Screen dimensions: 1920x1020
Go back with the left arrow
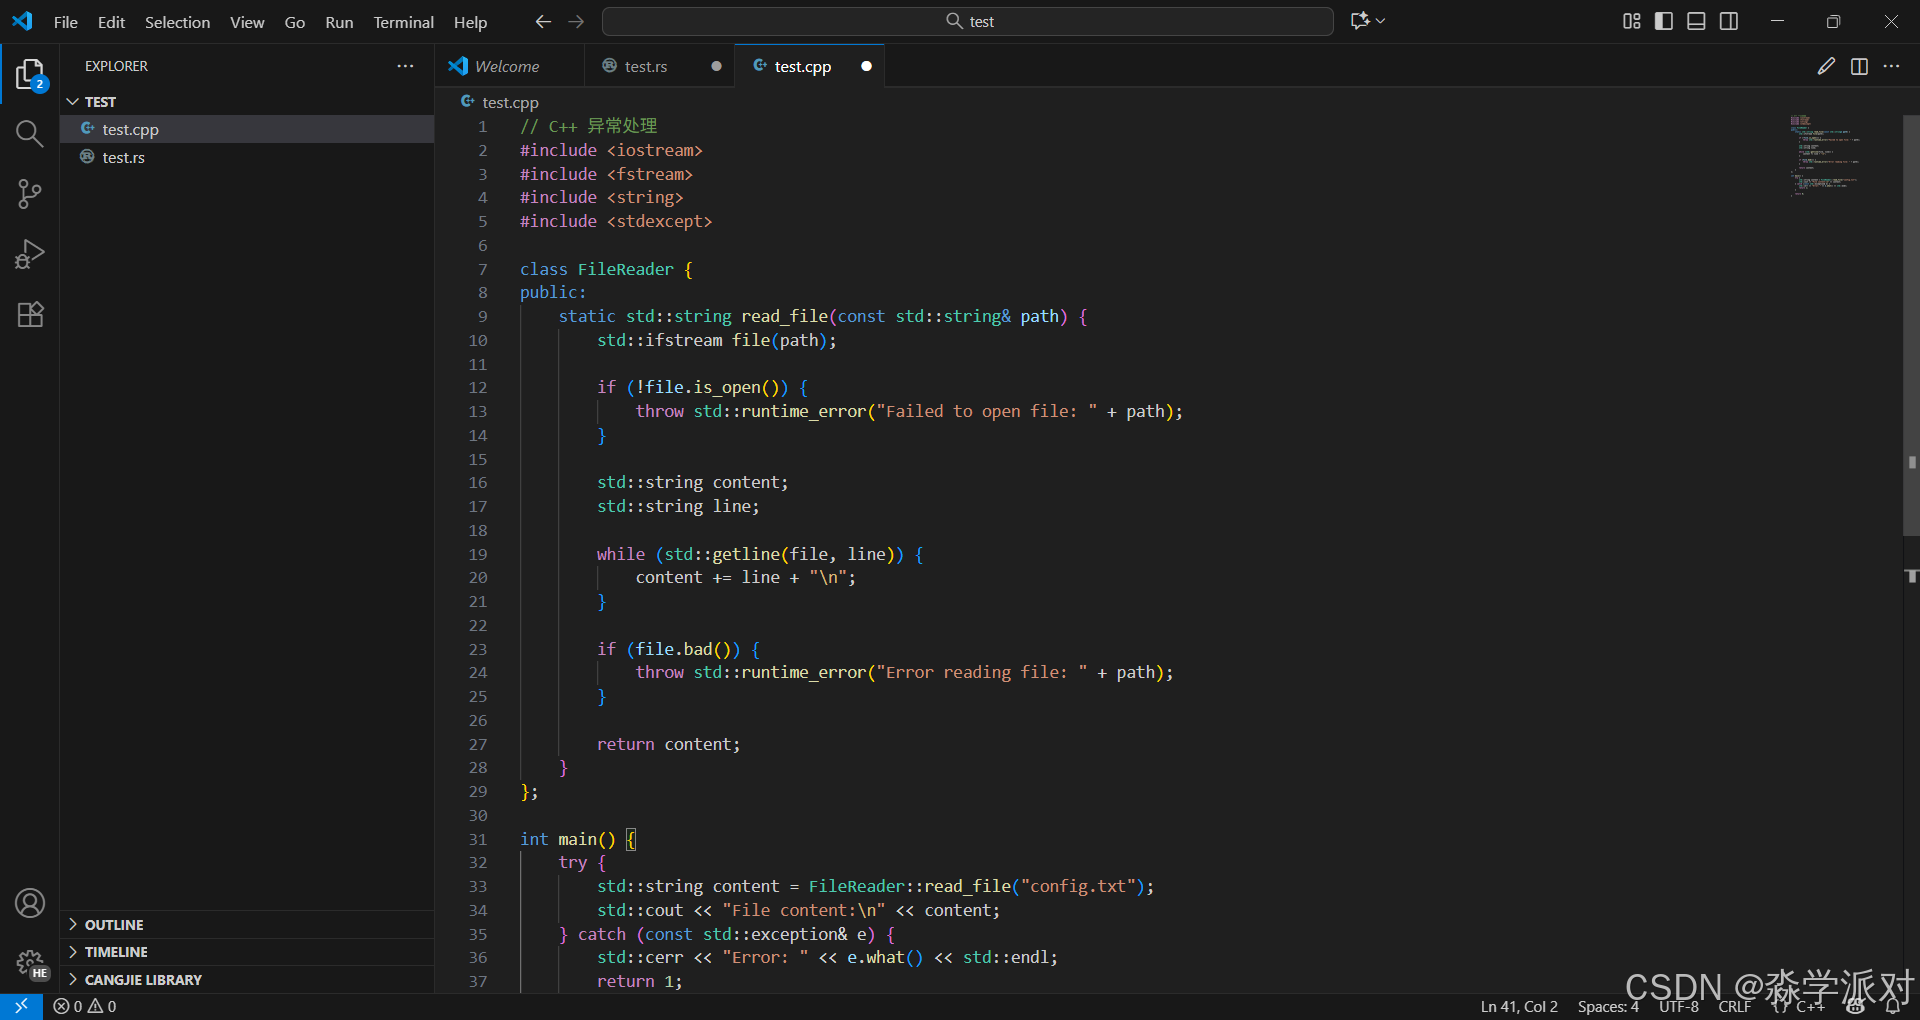pyautogui.click(x=543, y=21)
